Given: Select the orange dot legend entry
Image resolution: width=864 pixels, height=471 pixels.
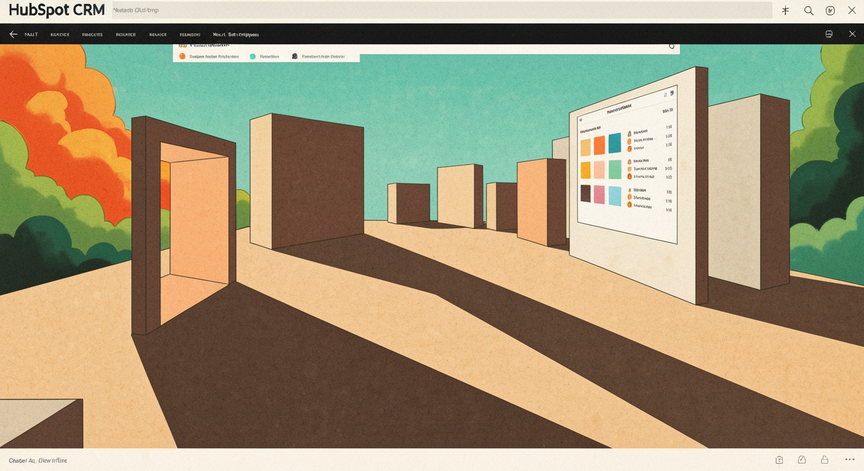Looking at the screenshot, I should click(x=209, y=56).
